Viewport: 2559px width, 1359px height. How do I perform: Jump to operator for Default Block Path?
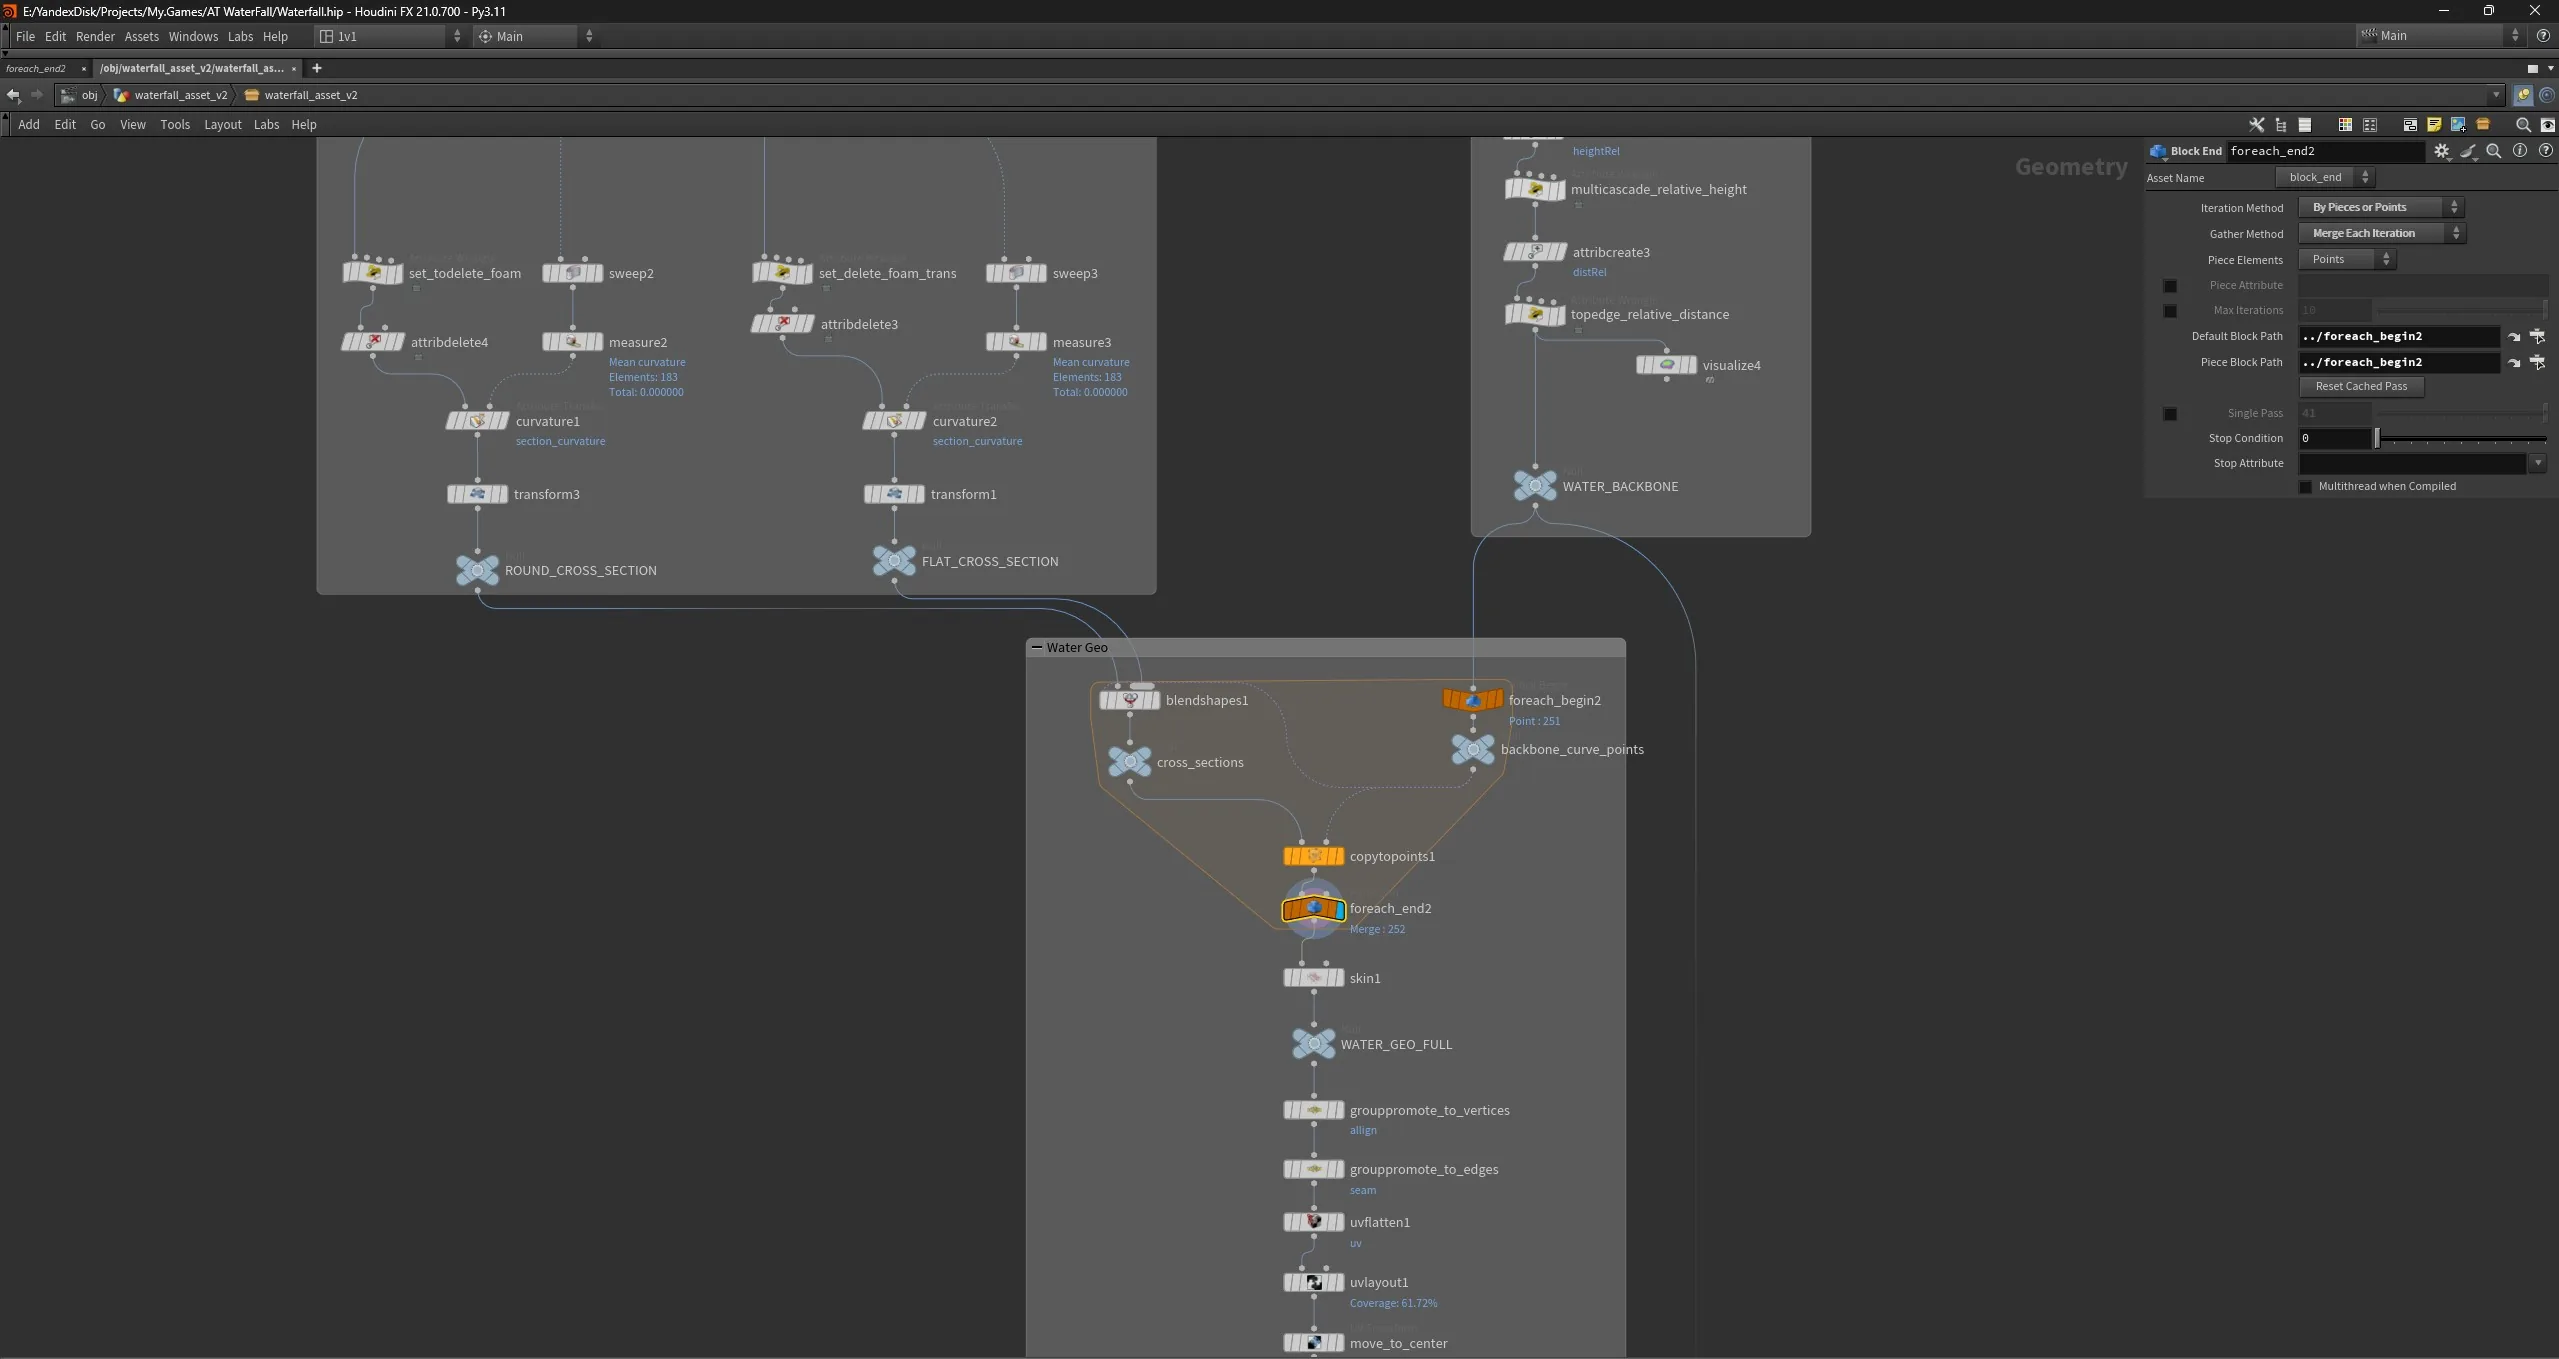2514,337
